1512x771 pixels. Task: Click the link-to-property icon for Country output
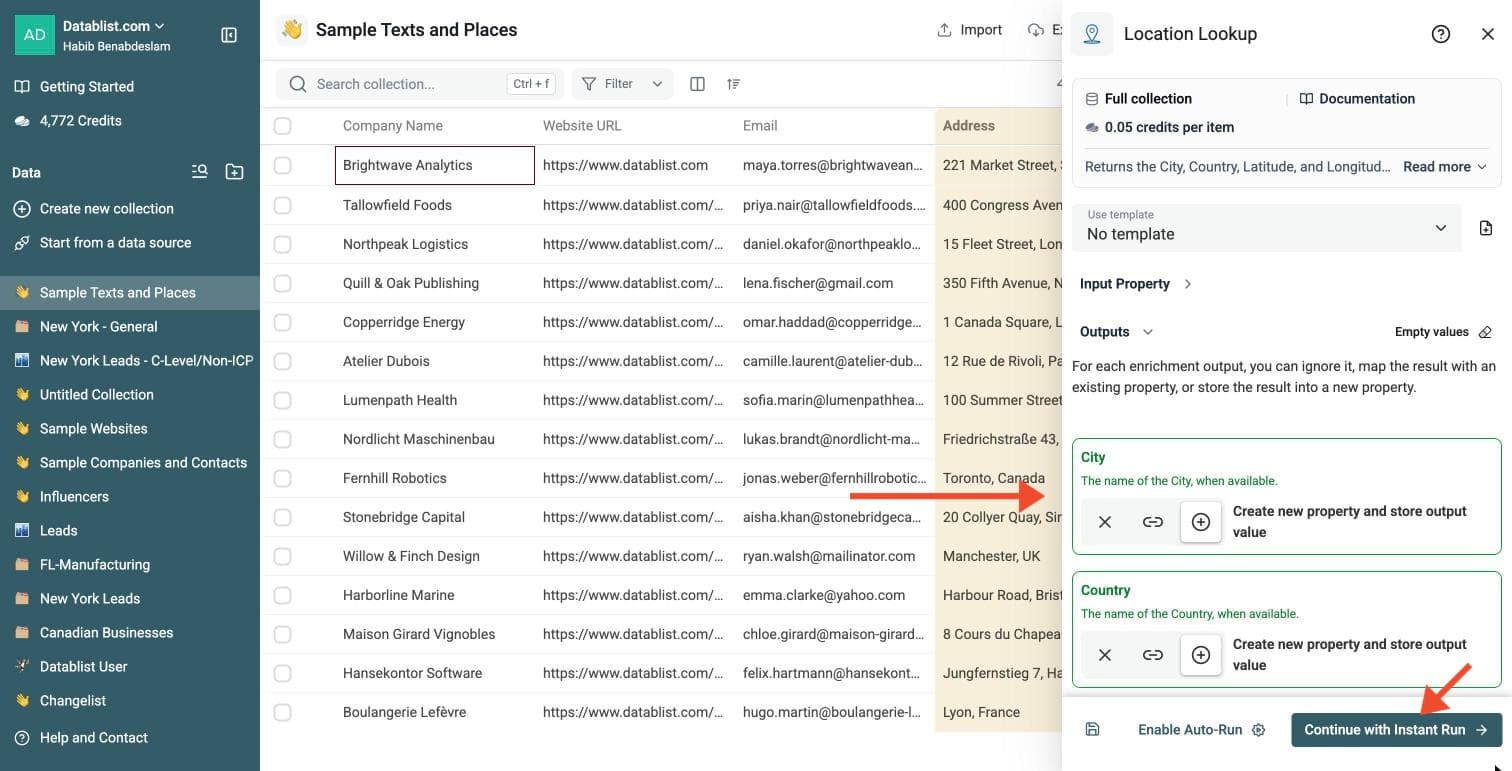1153,655
